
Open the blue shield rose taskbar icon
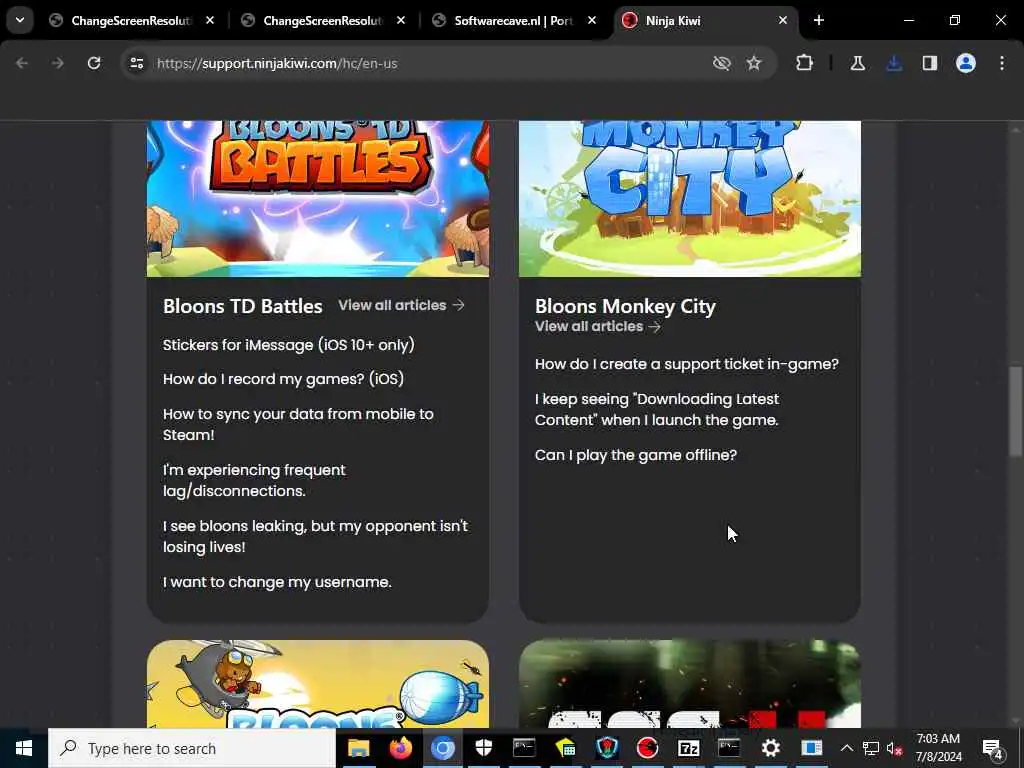(x=607, y=748)
